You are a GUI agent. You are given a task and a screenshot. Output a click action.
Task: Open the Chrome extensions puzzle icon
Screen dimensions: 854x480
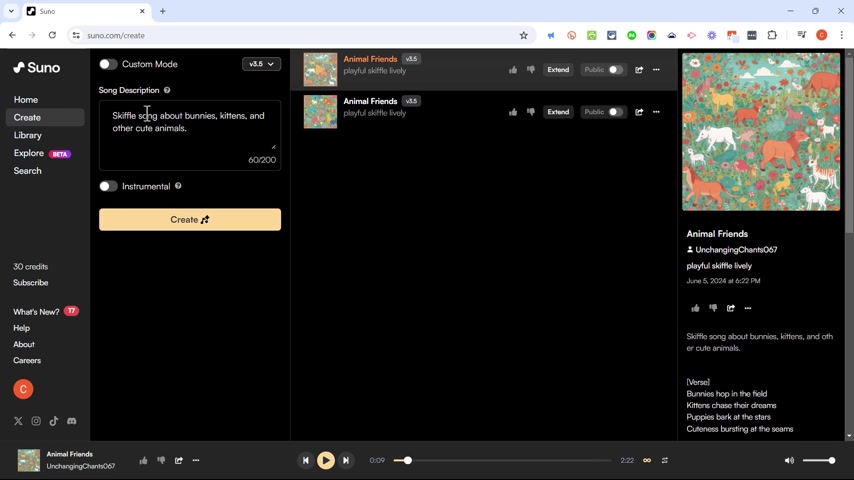pos(772,35)
